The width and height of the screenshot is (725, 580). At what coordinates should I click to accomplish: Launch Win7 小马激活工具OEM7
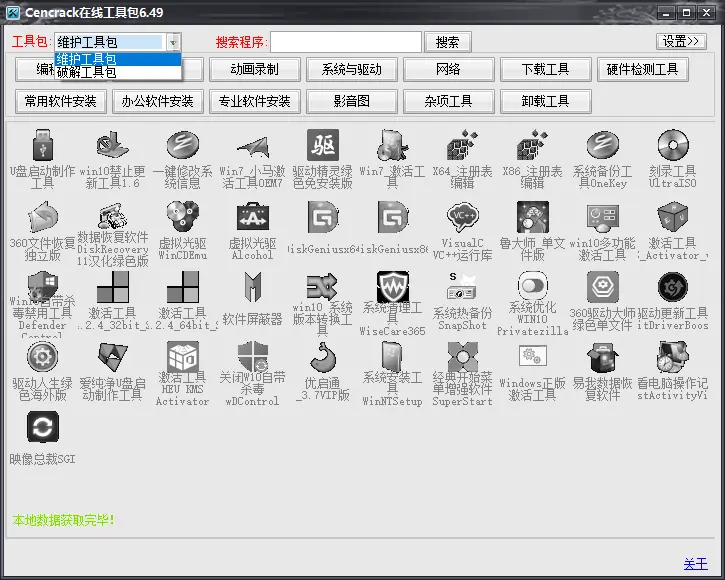tap(252, 146)
